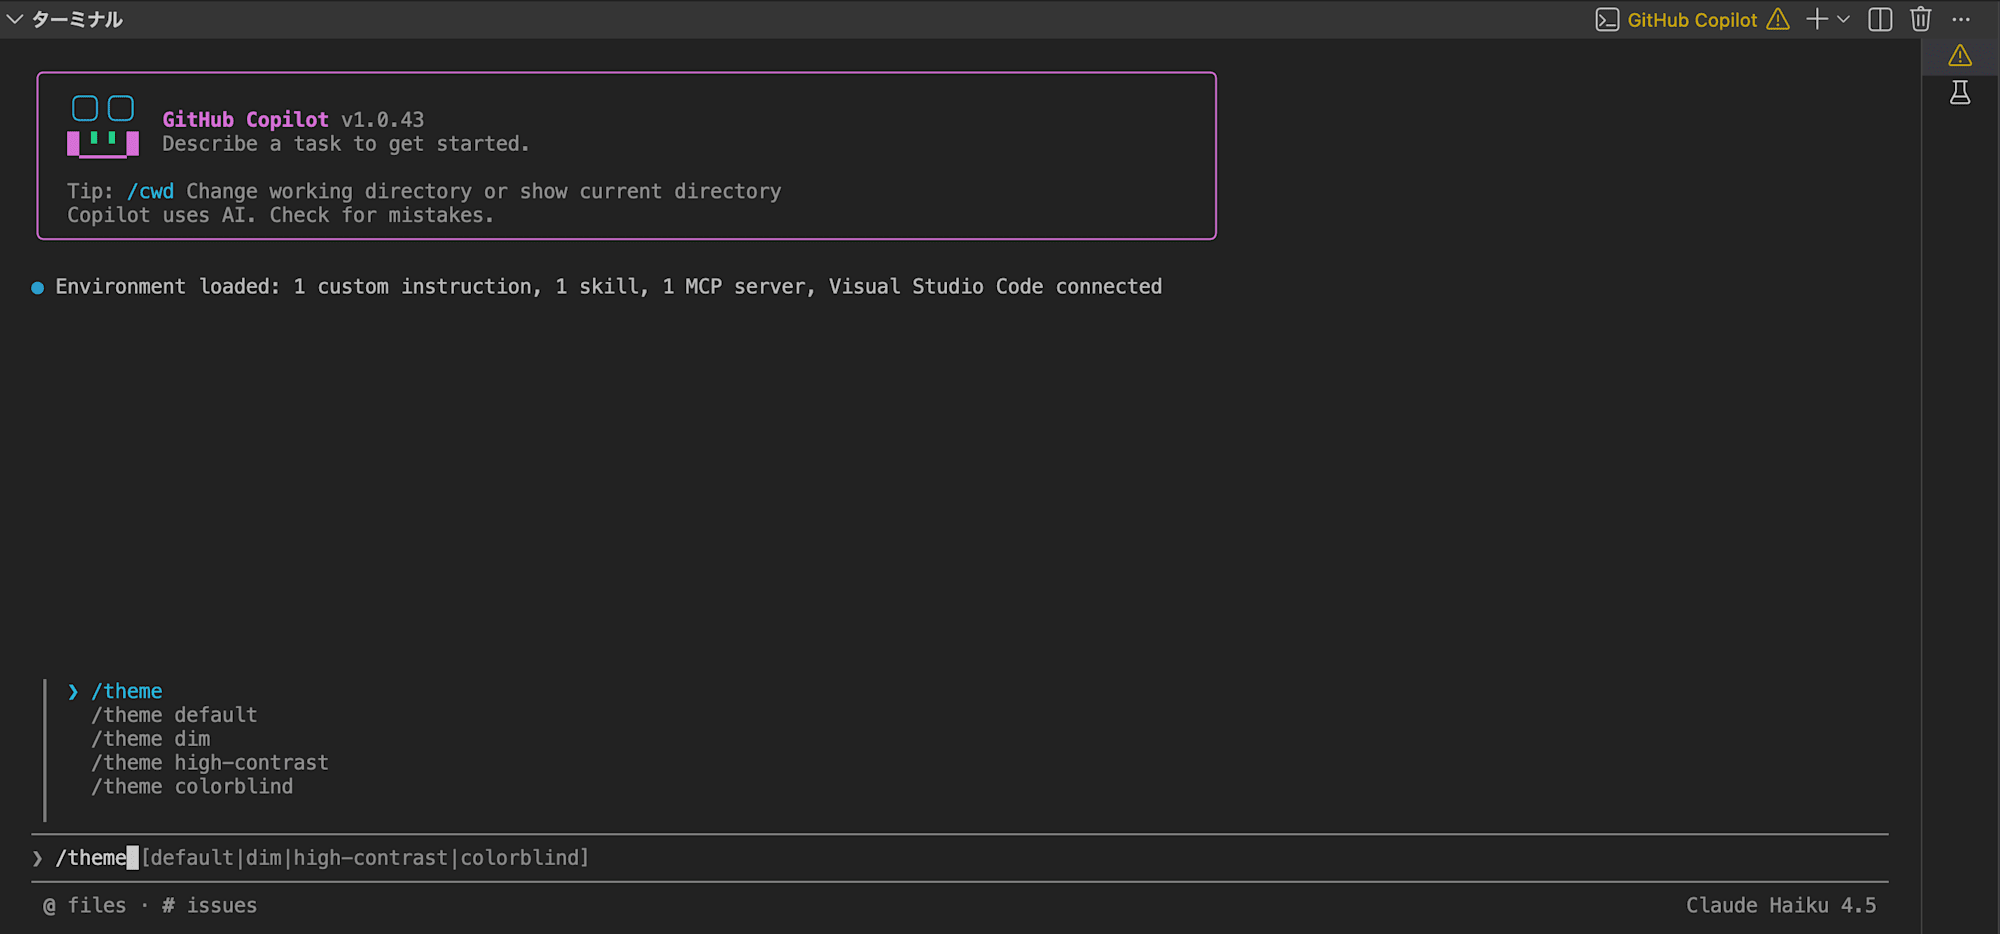This screenshot has height=934, width=2000.
Task: Click the /theme command input field
Action: (x=960, y=858)
